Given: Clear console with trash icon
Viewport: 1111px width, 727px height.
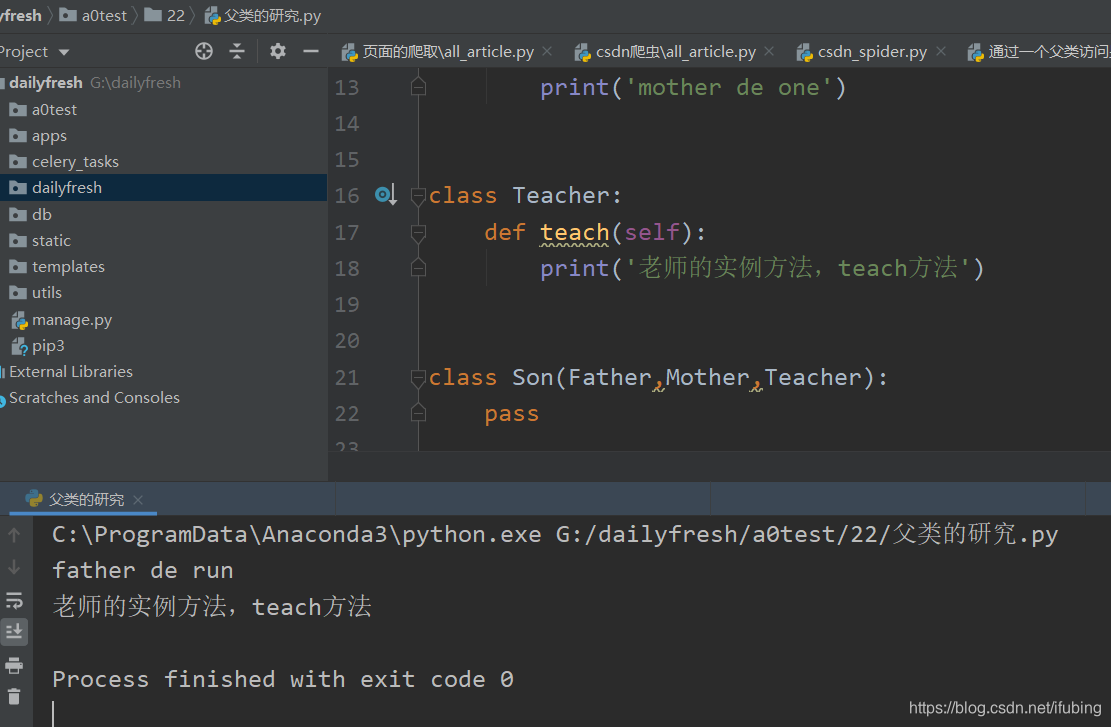Looking at the screenshot, I should 14,697.
